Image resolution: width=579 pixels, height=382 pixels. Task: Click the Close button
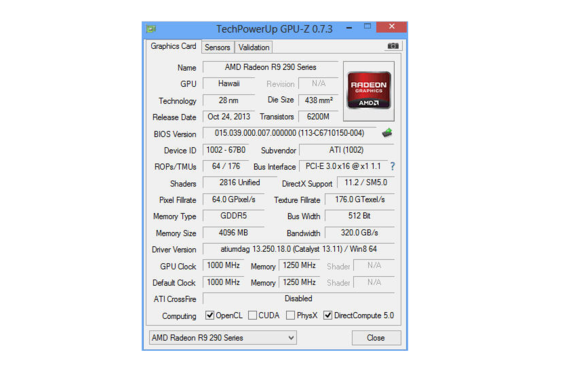(x=376, y=338)
